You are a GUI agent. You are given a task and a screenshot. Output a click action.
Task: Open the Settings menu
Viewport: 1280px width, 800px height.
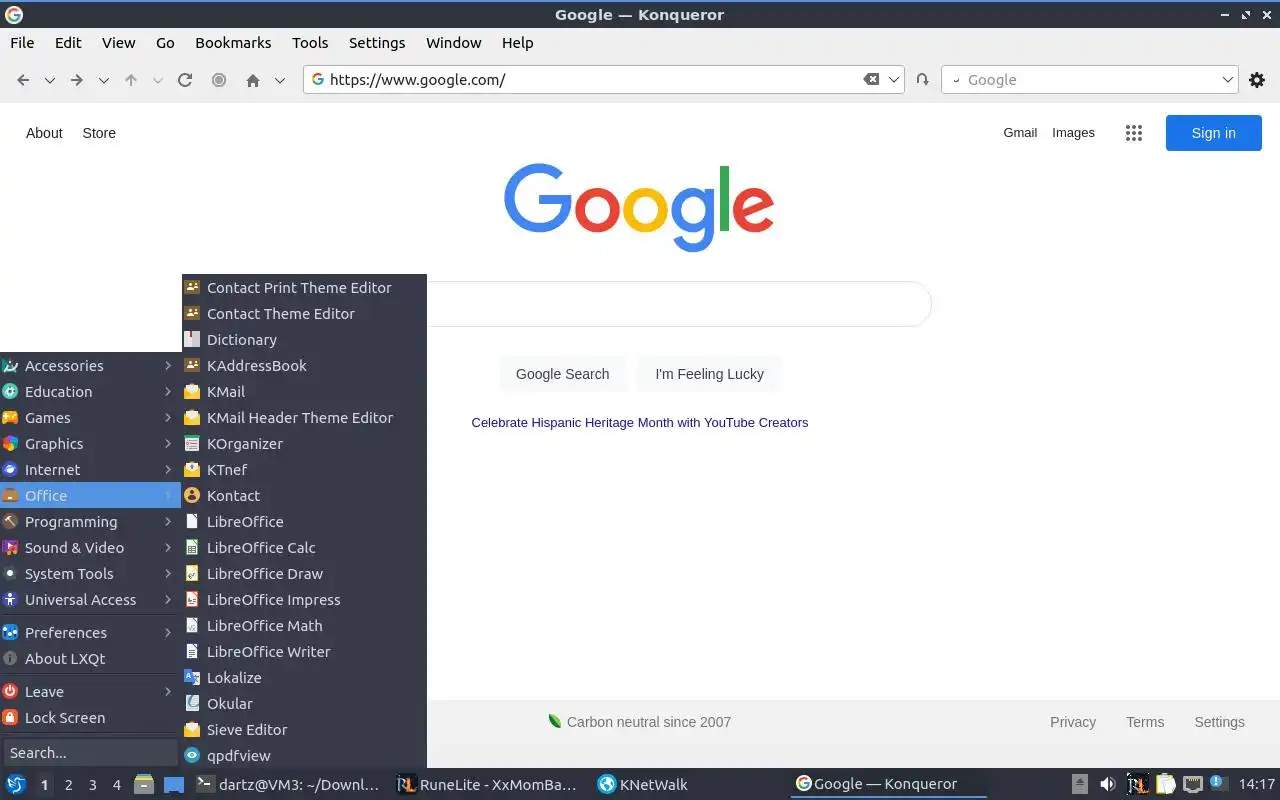pos(377,43)
